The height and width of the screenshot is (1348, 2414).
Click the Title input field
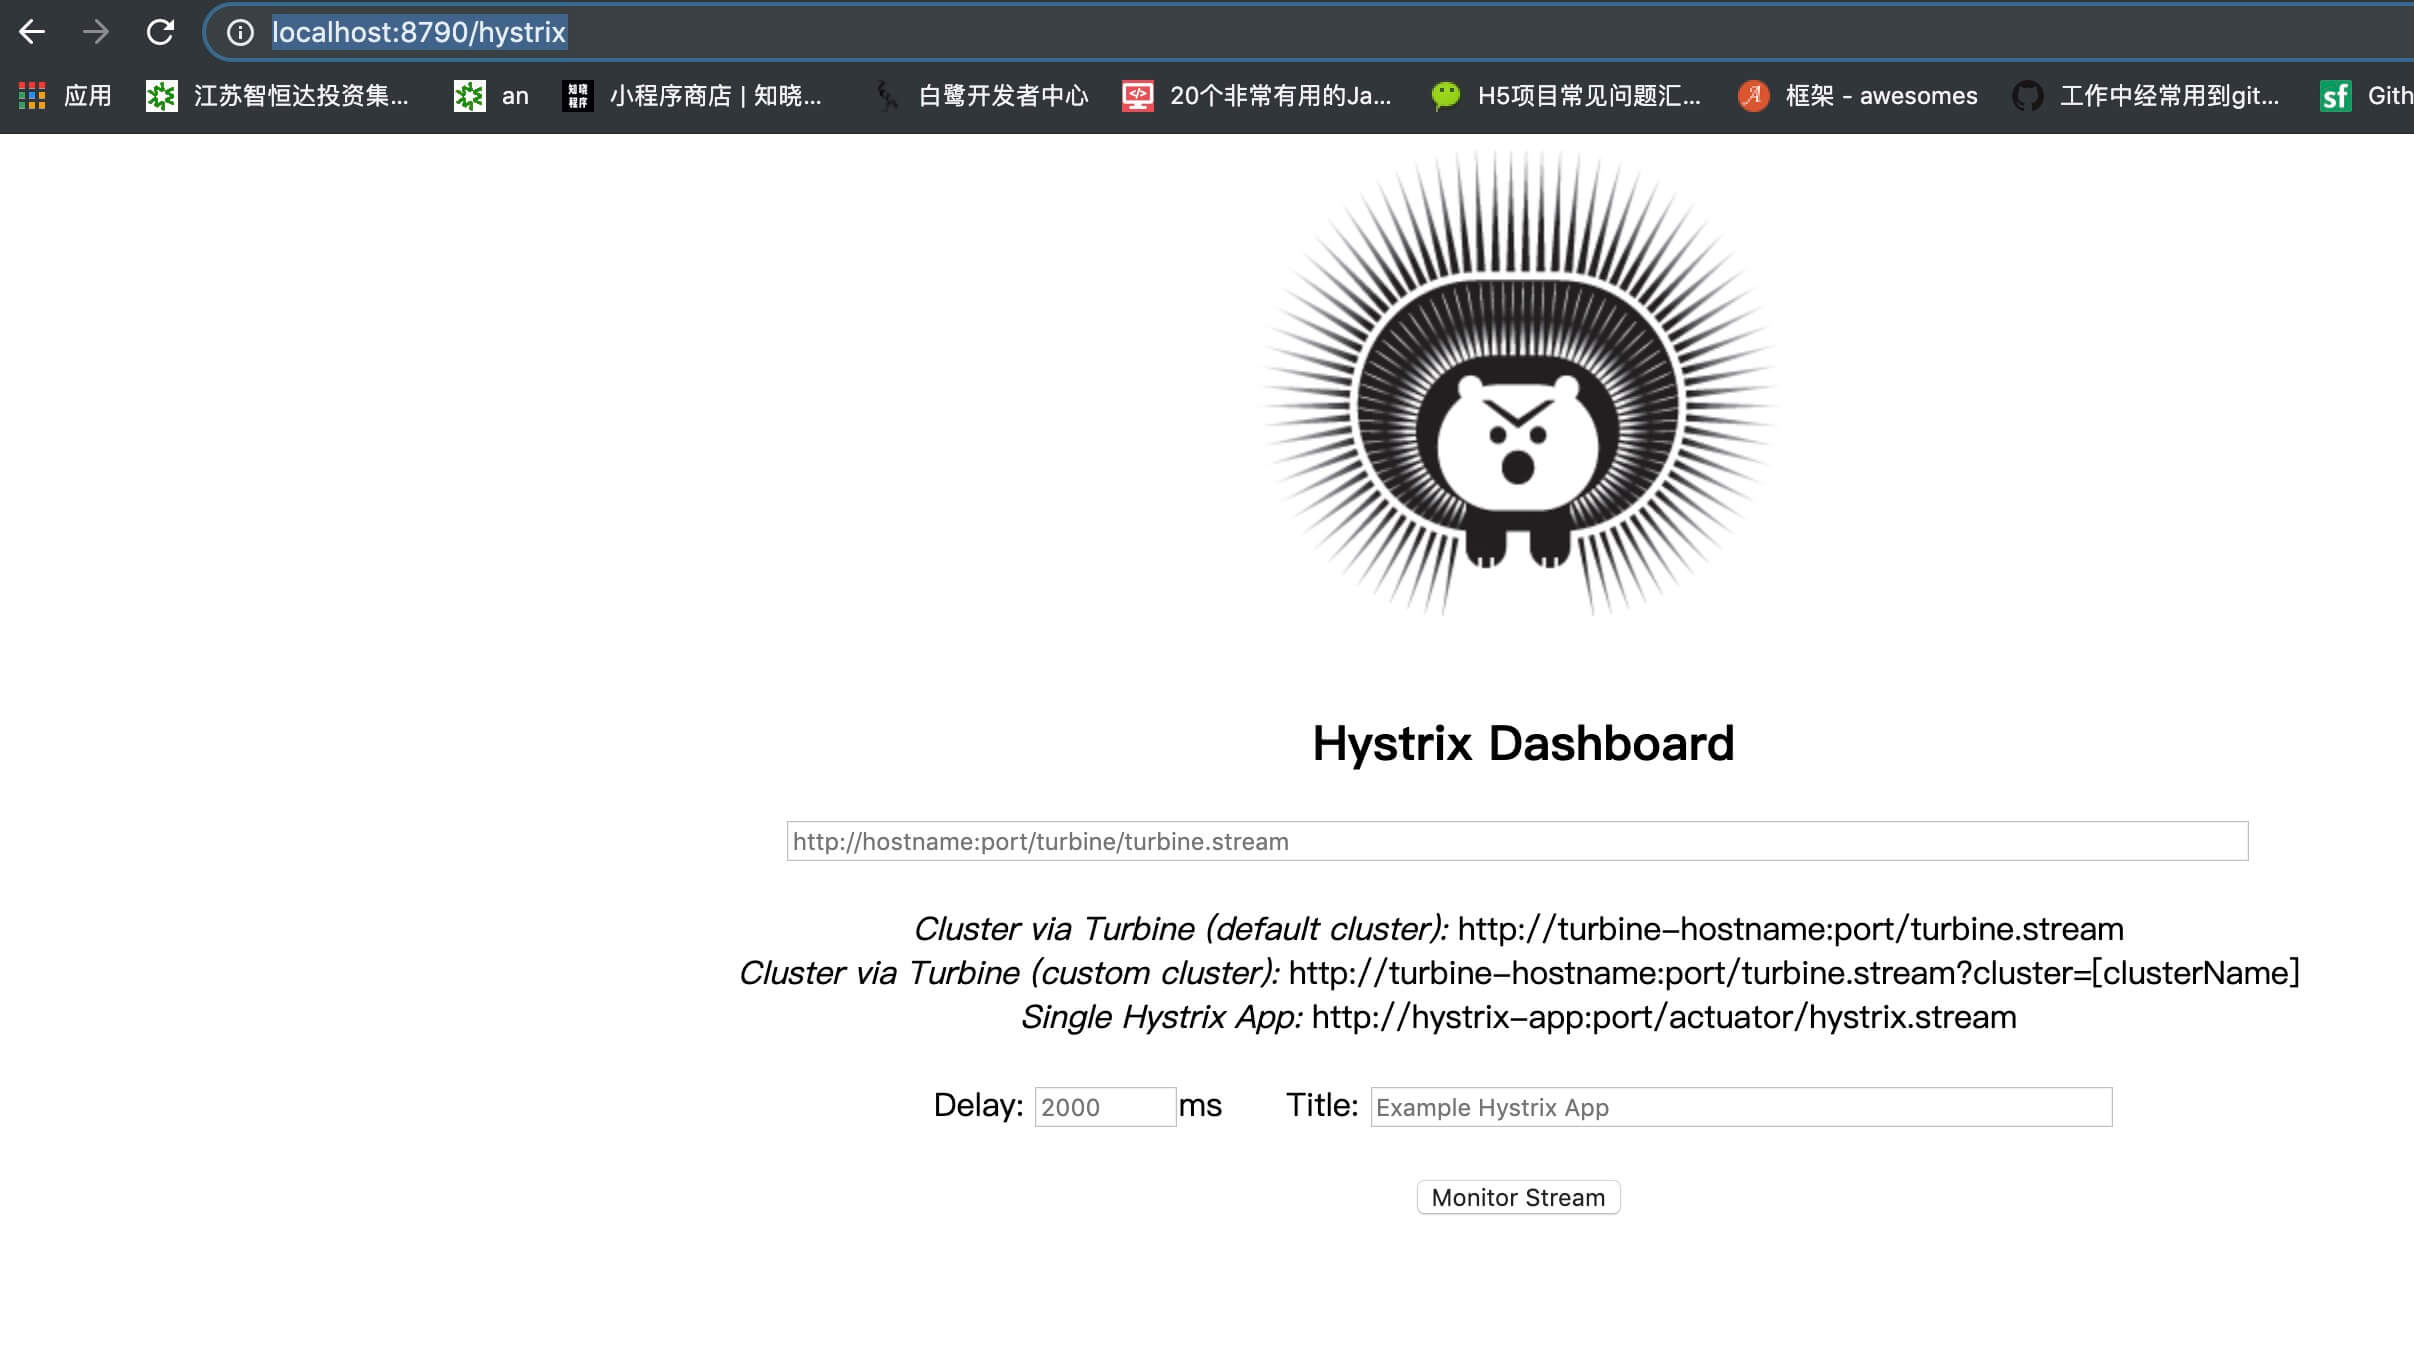1741,1107
